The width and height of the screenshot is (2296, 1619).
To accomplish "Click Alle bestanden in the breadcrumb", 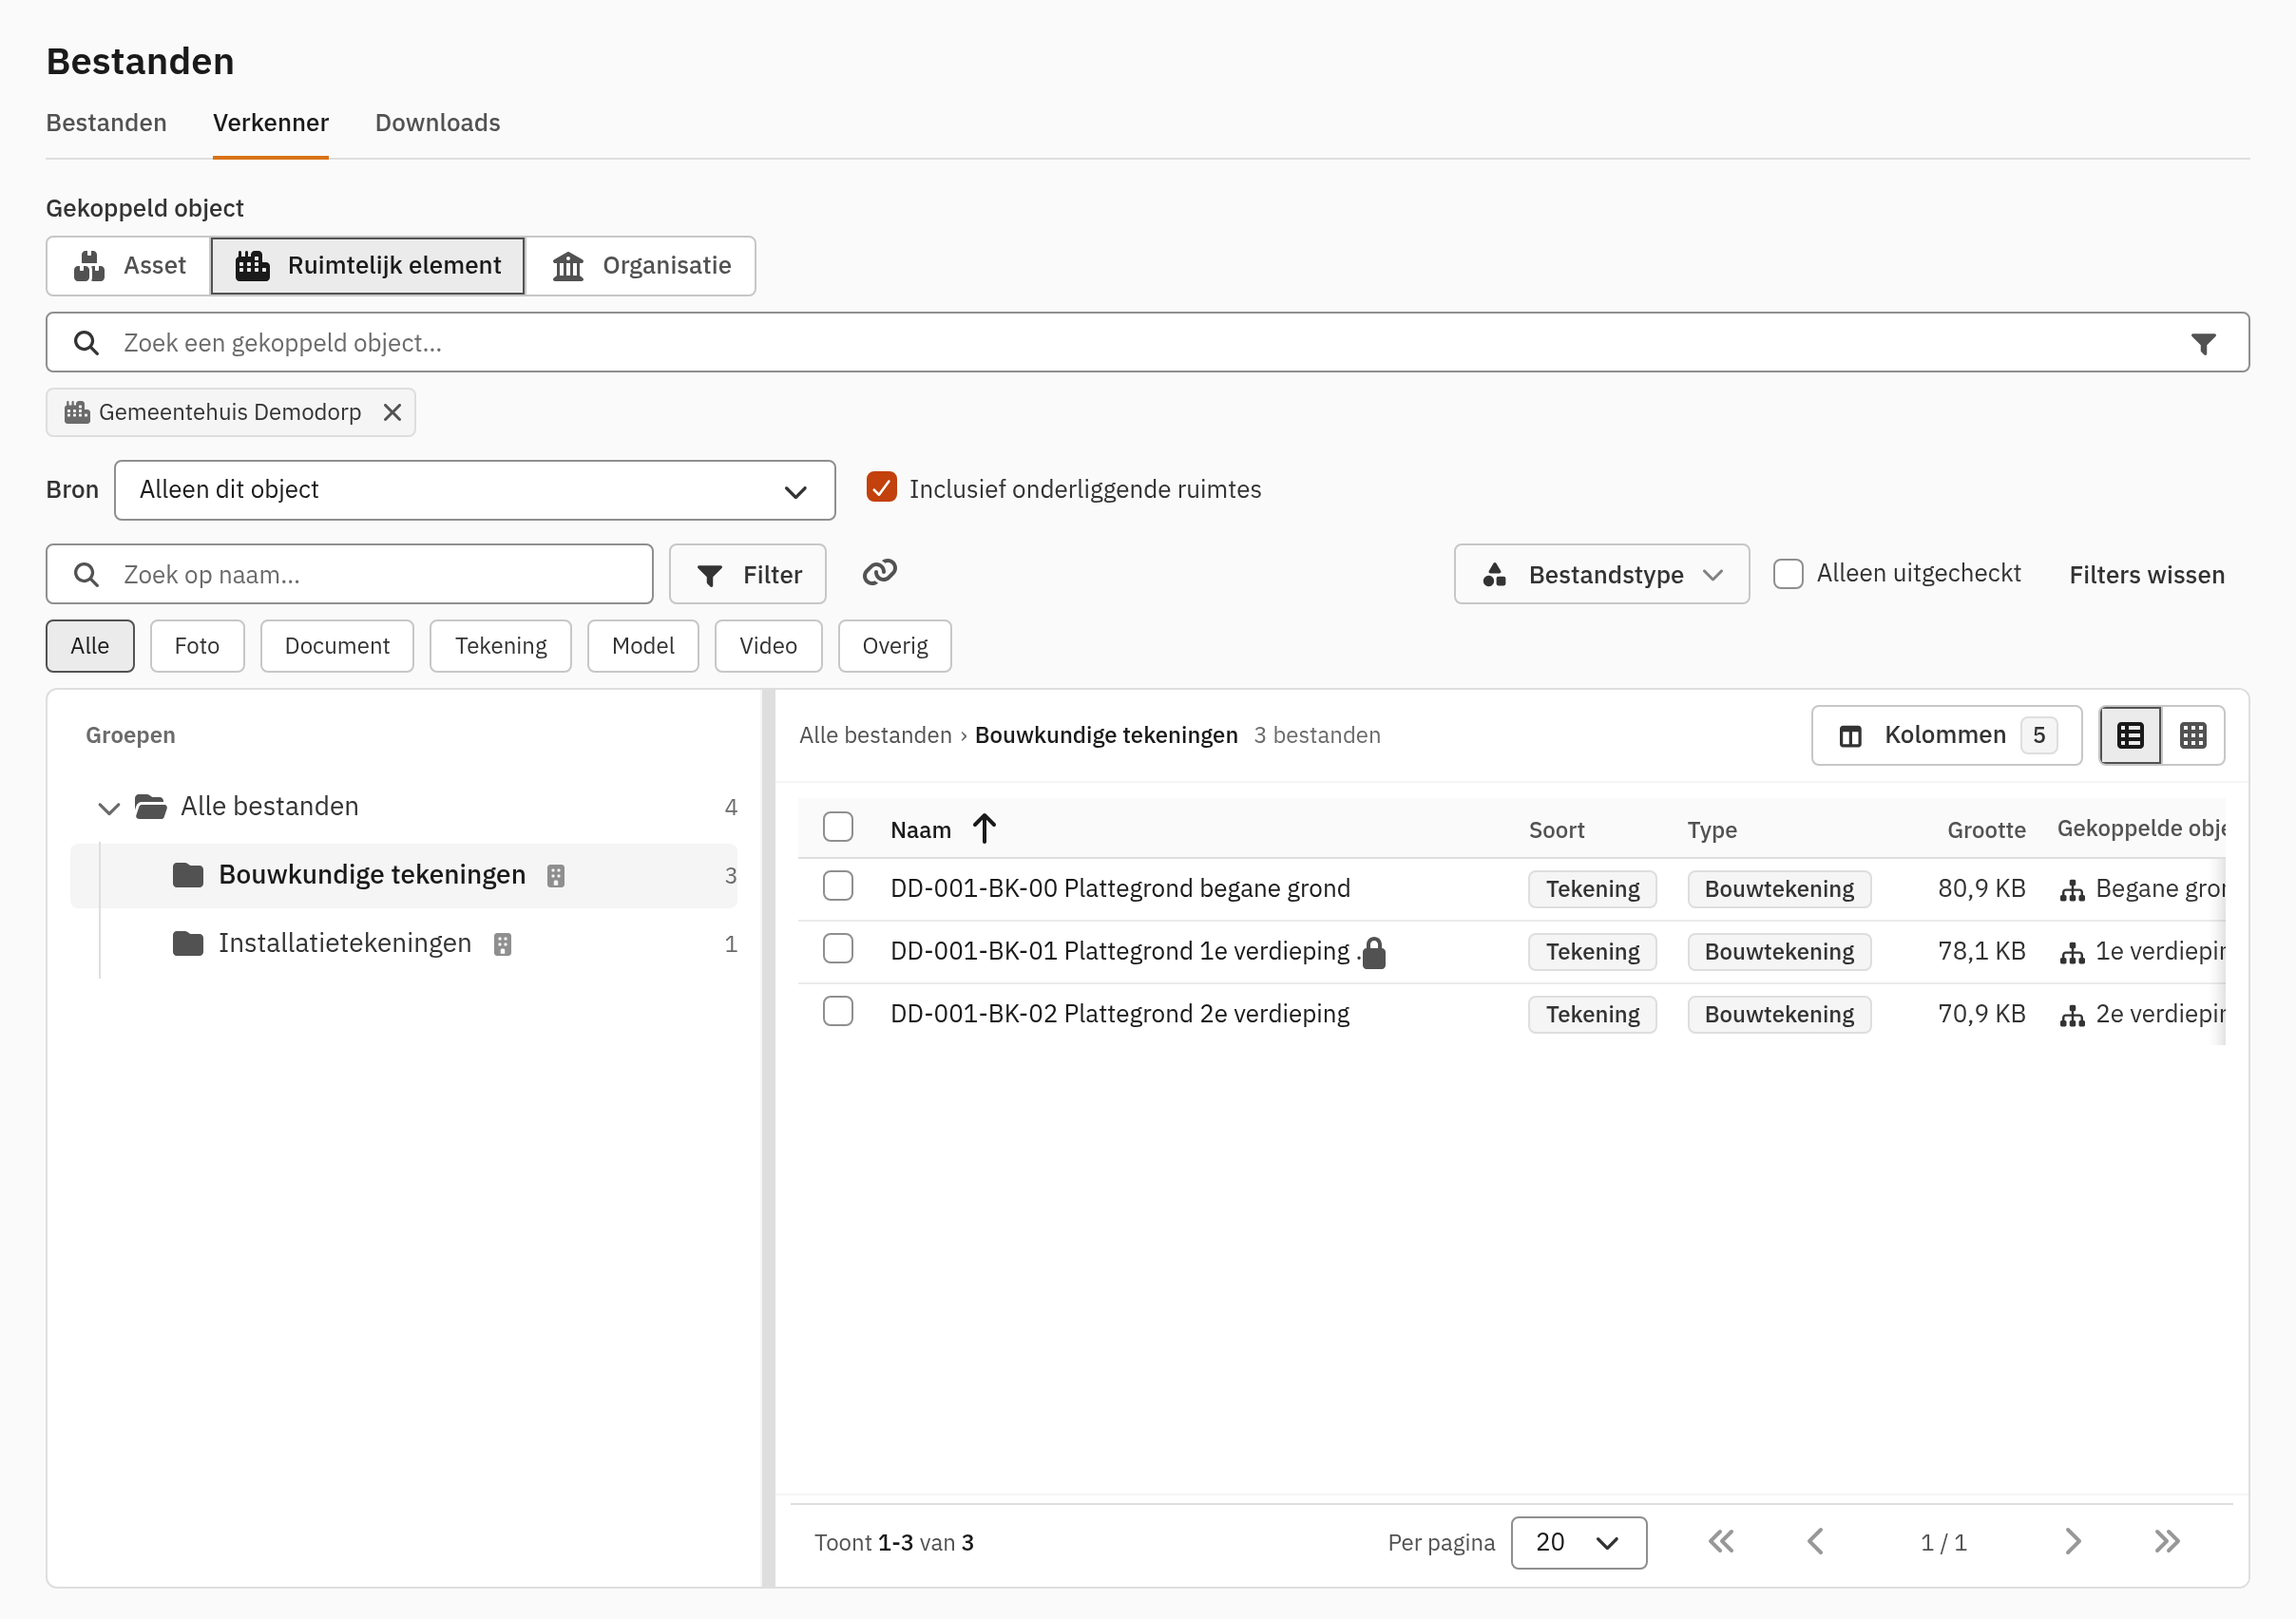I will [x=875, y=735].
